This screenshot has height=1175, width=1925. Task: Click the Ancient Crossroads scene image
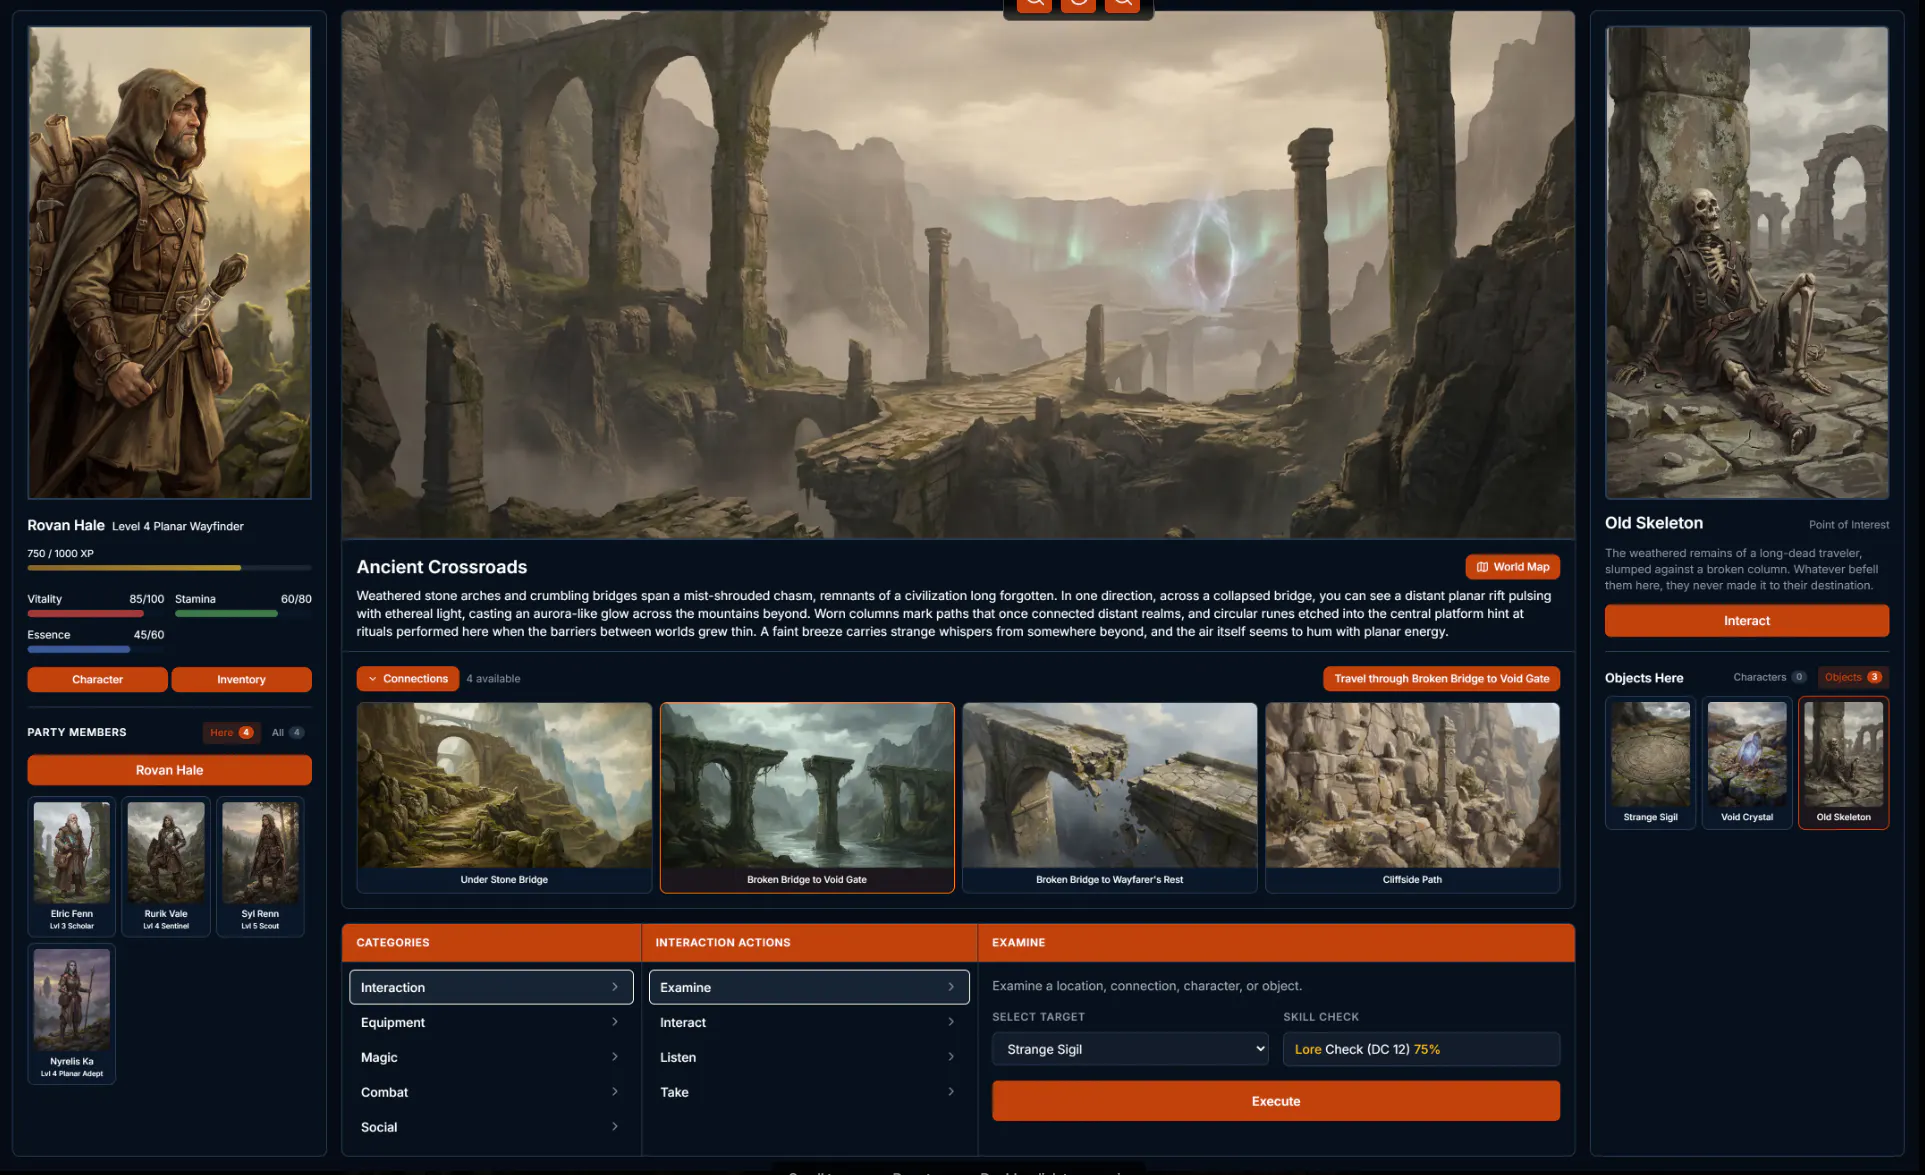click(958, 275)
